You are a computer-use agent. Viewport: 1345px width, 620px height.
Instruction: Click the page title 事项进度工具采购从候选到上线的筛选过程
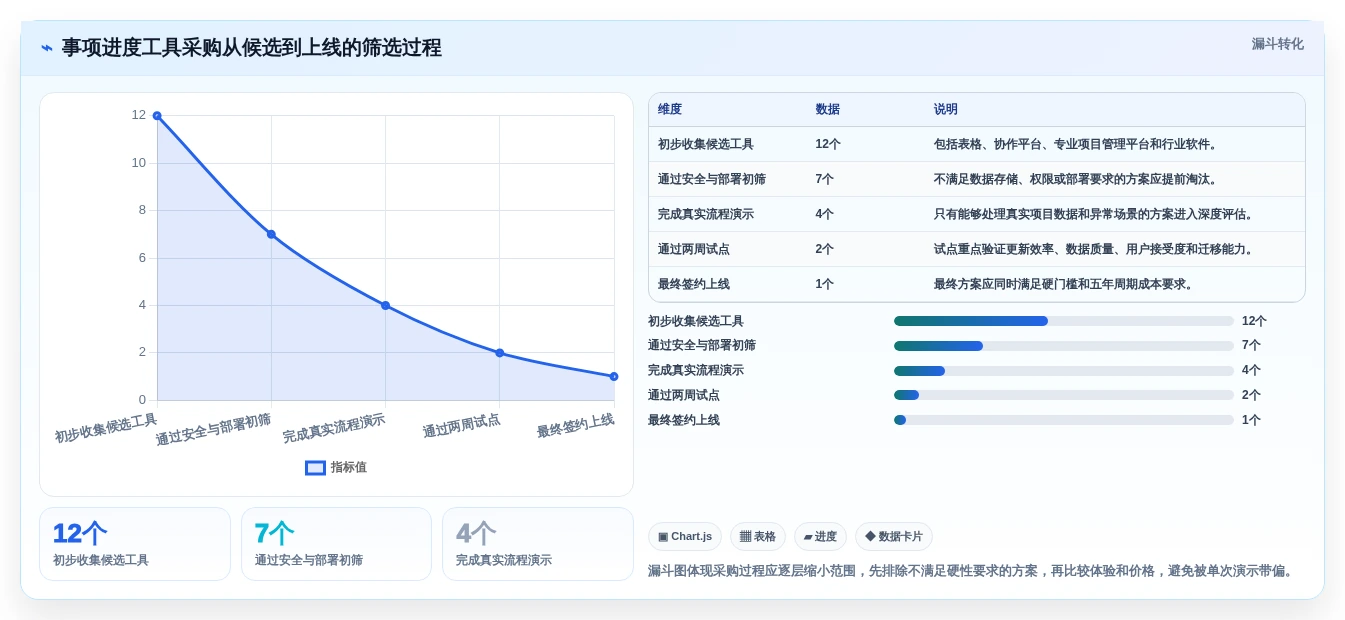[252, 48]
